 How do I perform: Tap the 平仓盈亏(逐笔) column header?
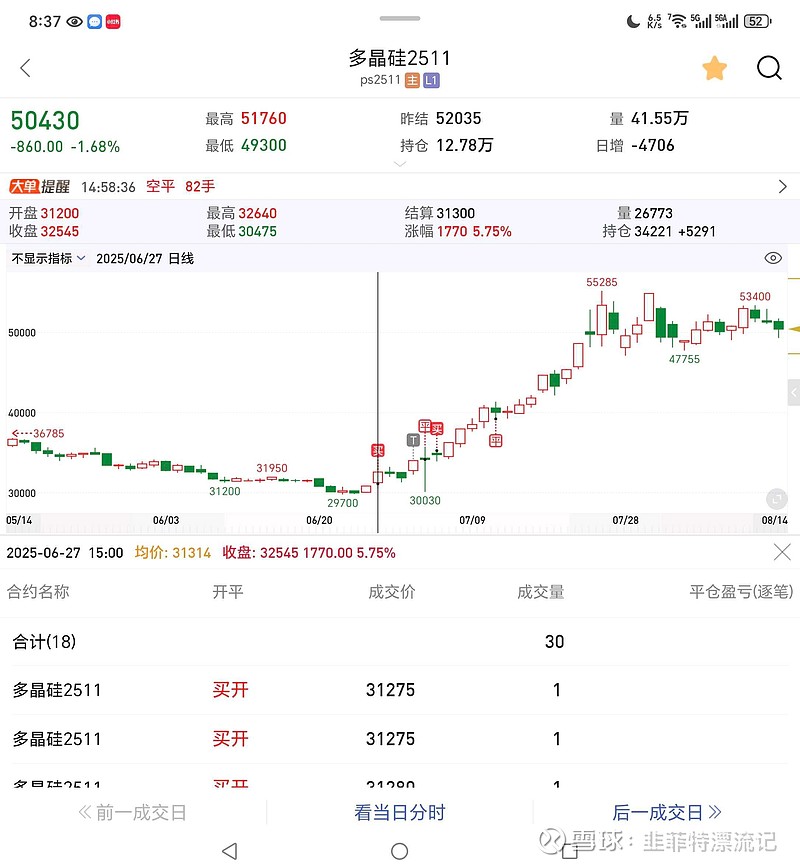pos(741,592)
